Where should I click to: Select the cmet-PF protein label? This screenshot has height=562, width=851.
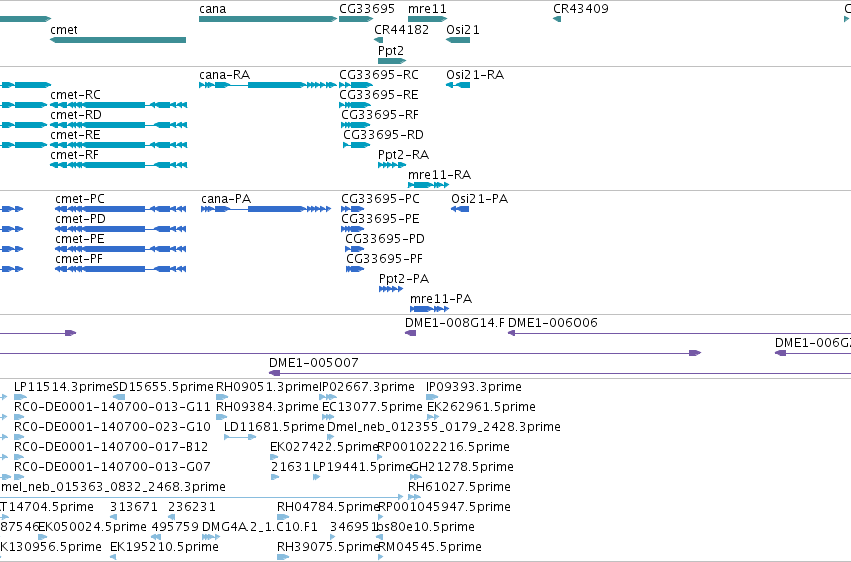(79, 259)
